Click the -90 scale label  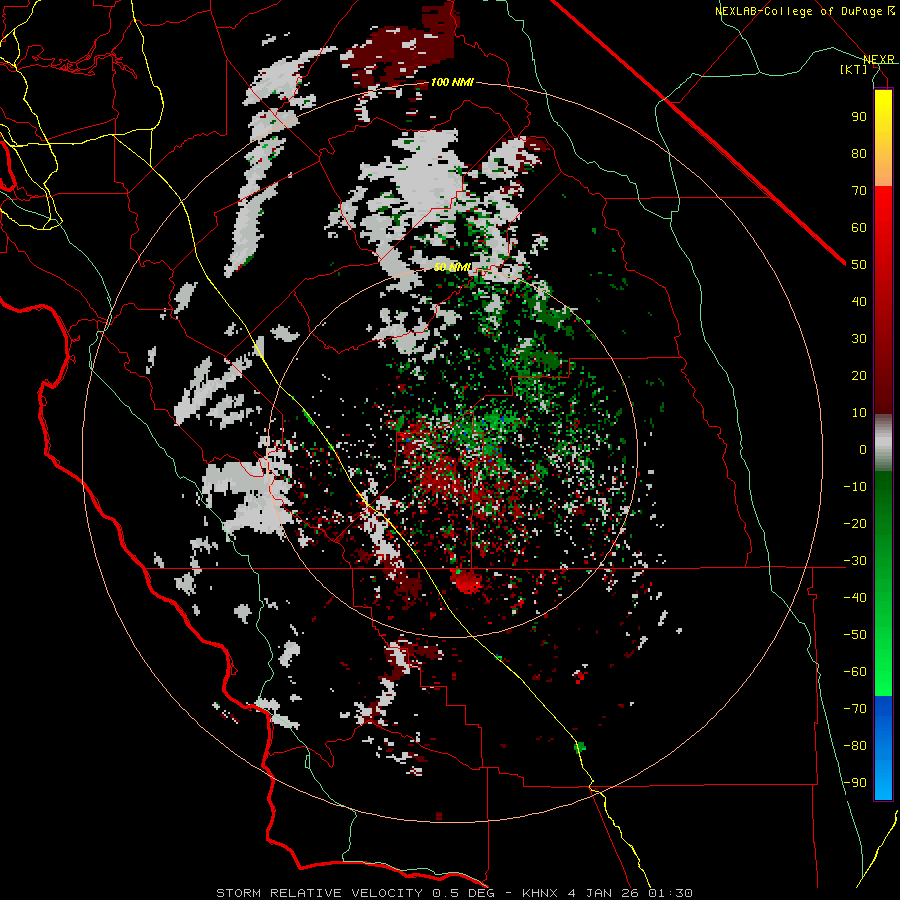855,782
